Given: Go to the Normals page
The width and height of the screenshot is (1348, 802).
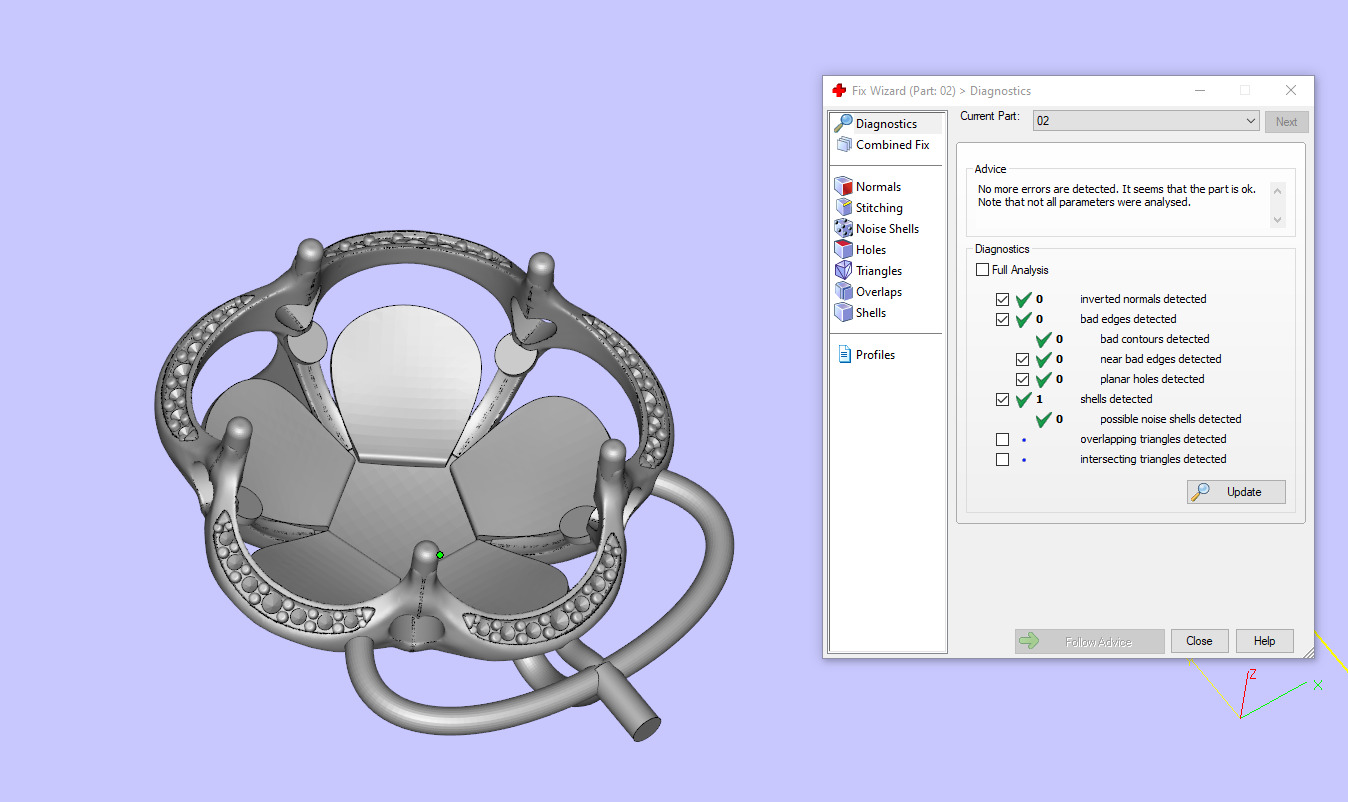Looking at the screenshot, I should pyautogui.click(x=878, y=187).
